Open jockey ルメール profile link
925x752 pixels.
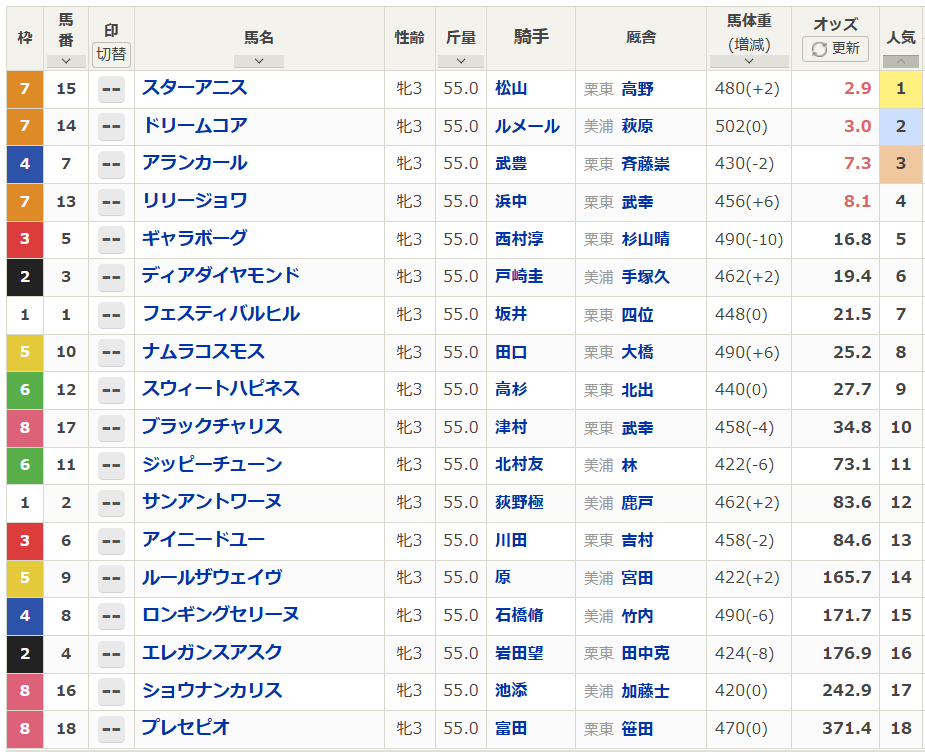point(527,126)
